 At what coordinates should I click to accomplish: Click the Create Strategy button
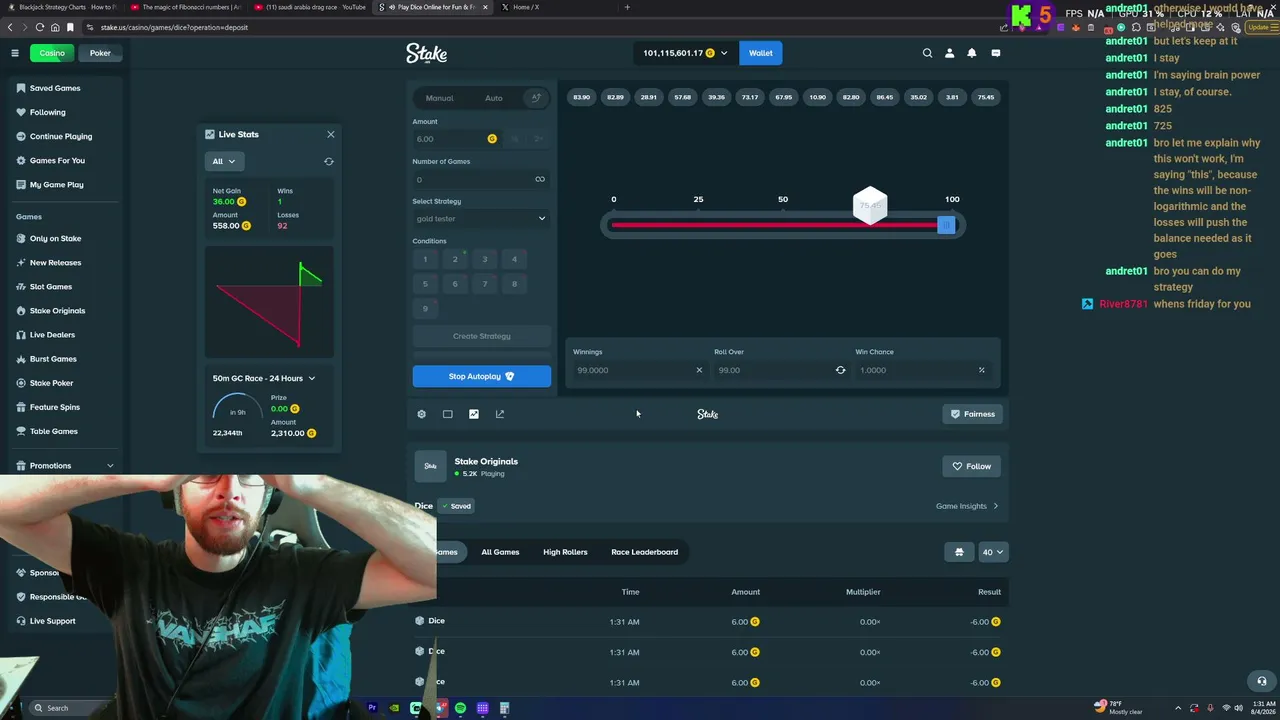481,336
